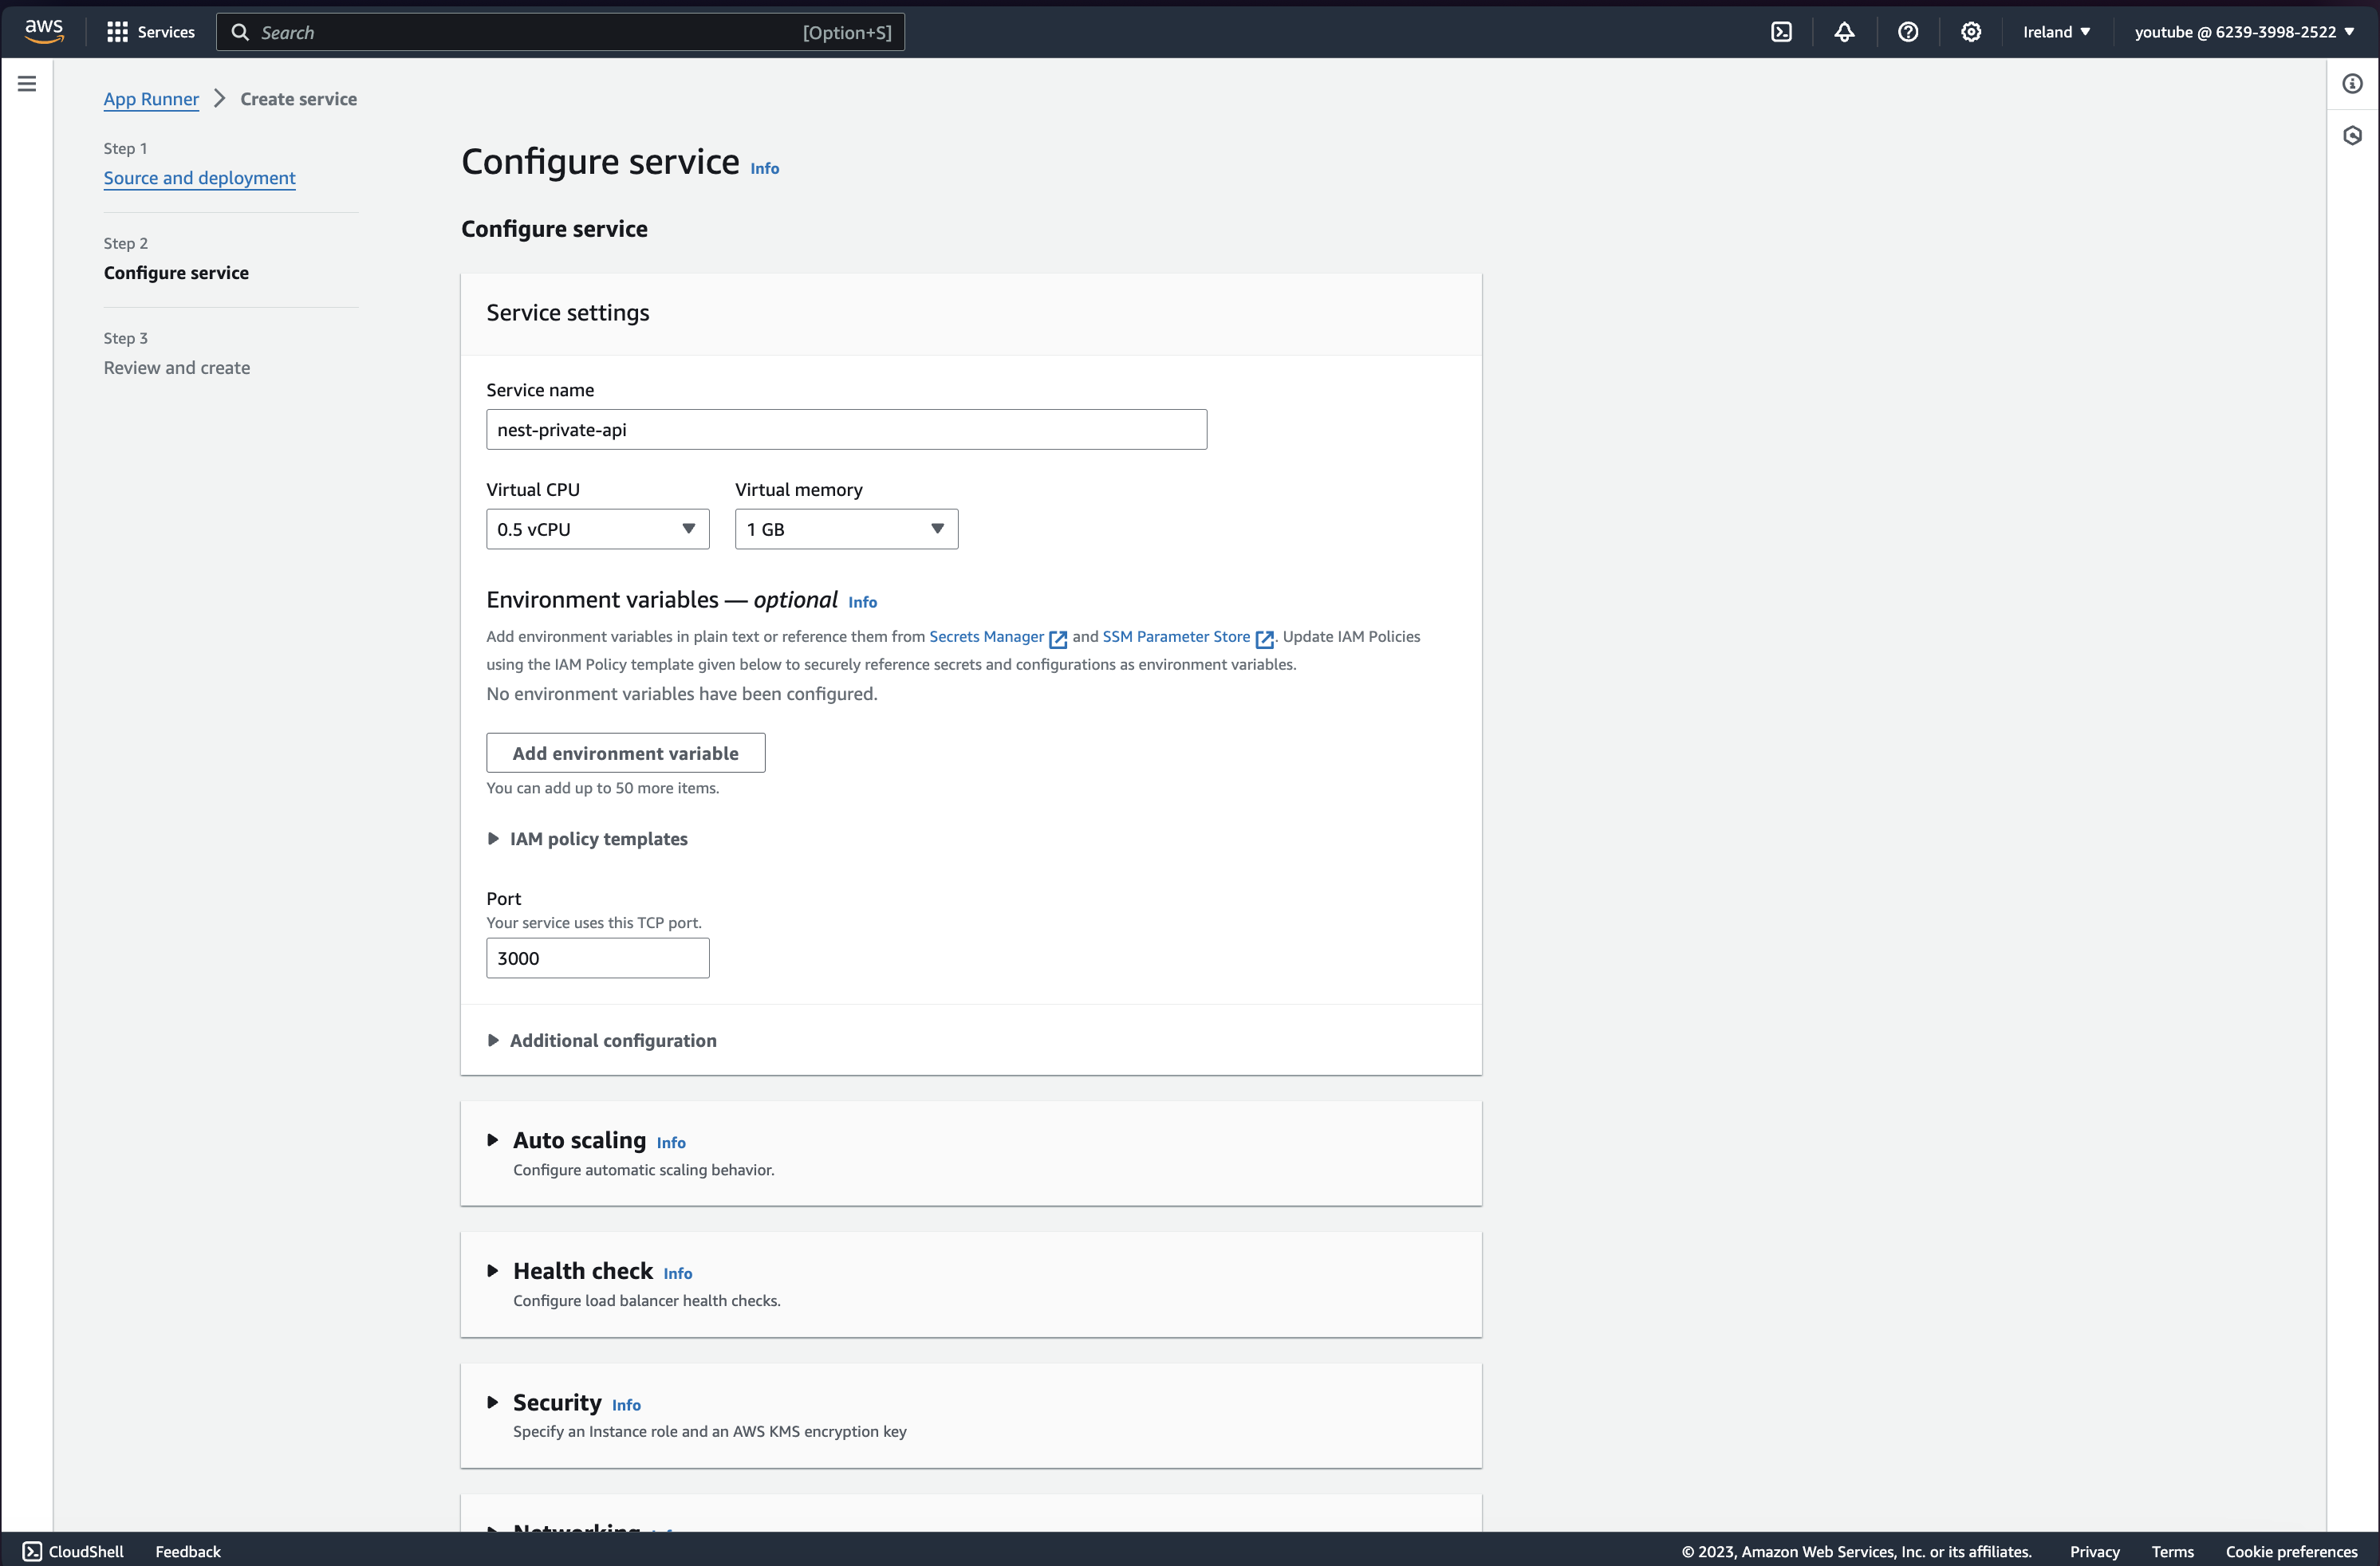Select the Virtual CPU dropdown
Image resolution: width=2380 pixels, height=1566 pixels.
tap(596, 529)
